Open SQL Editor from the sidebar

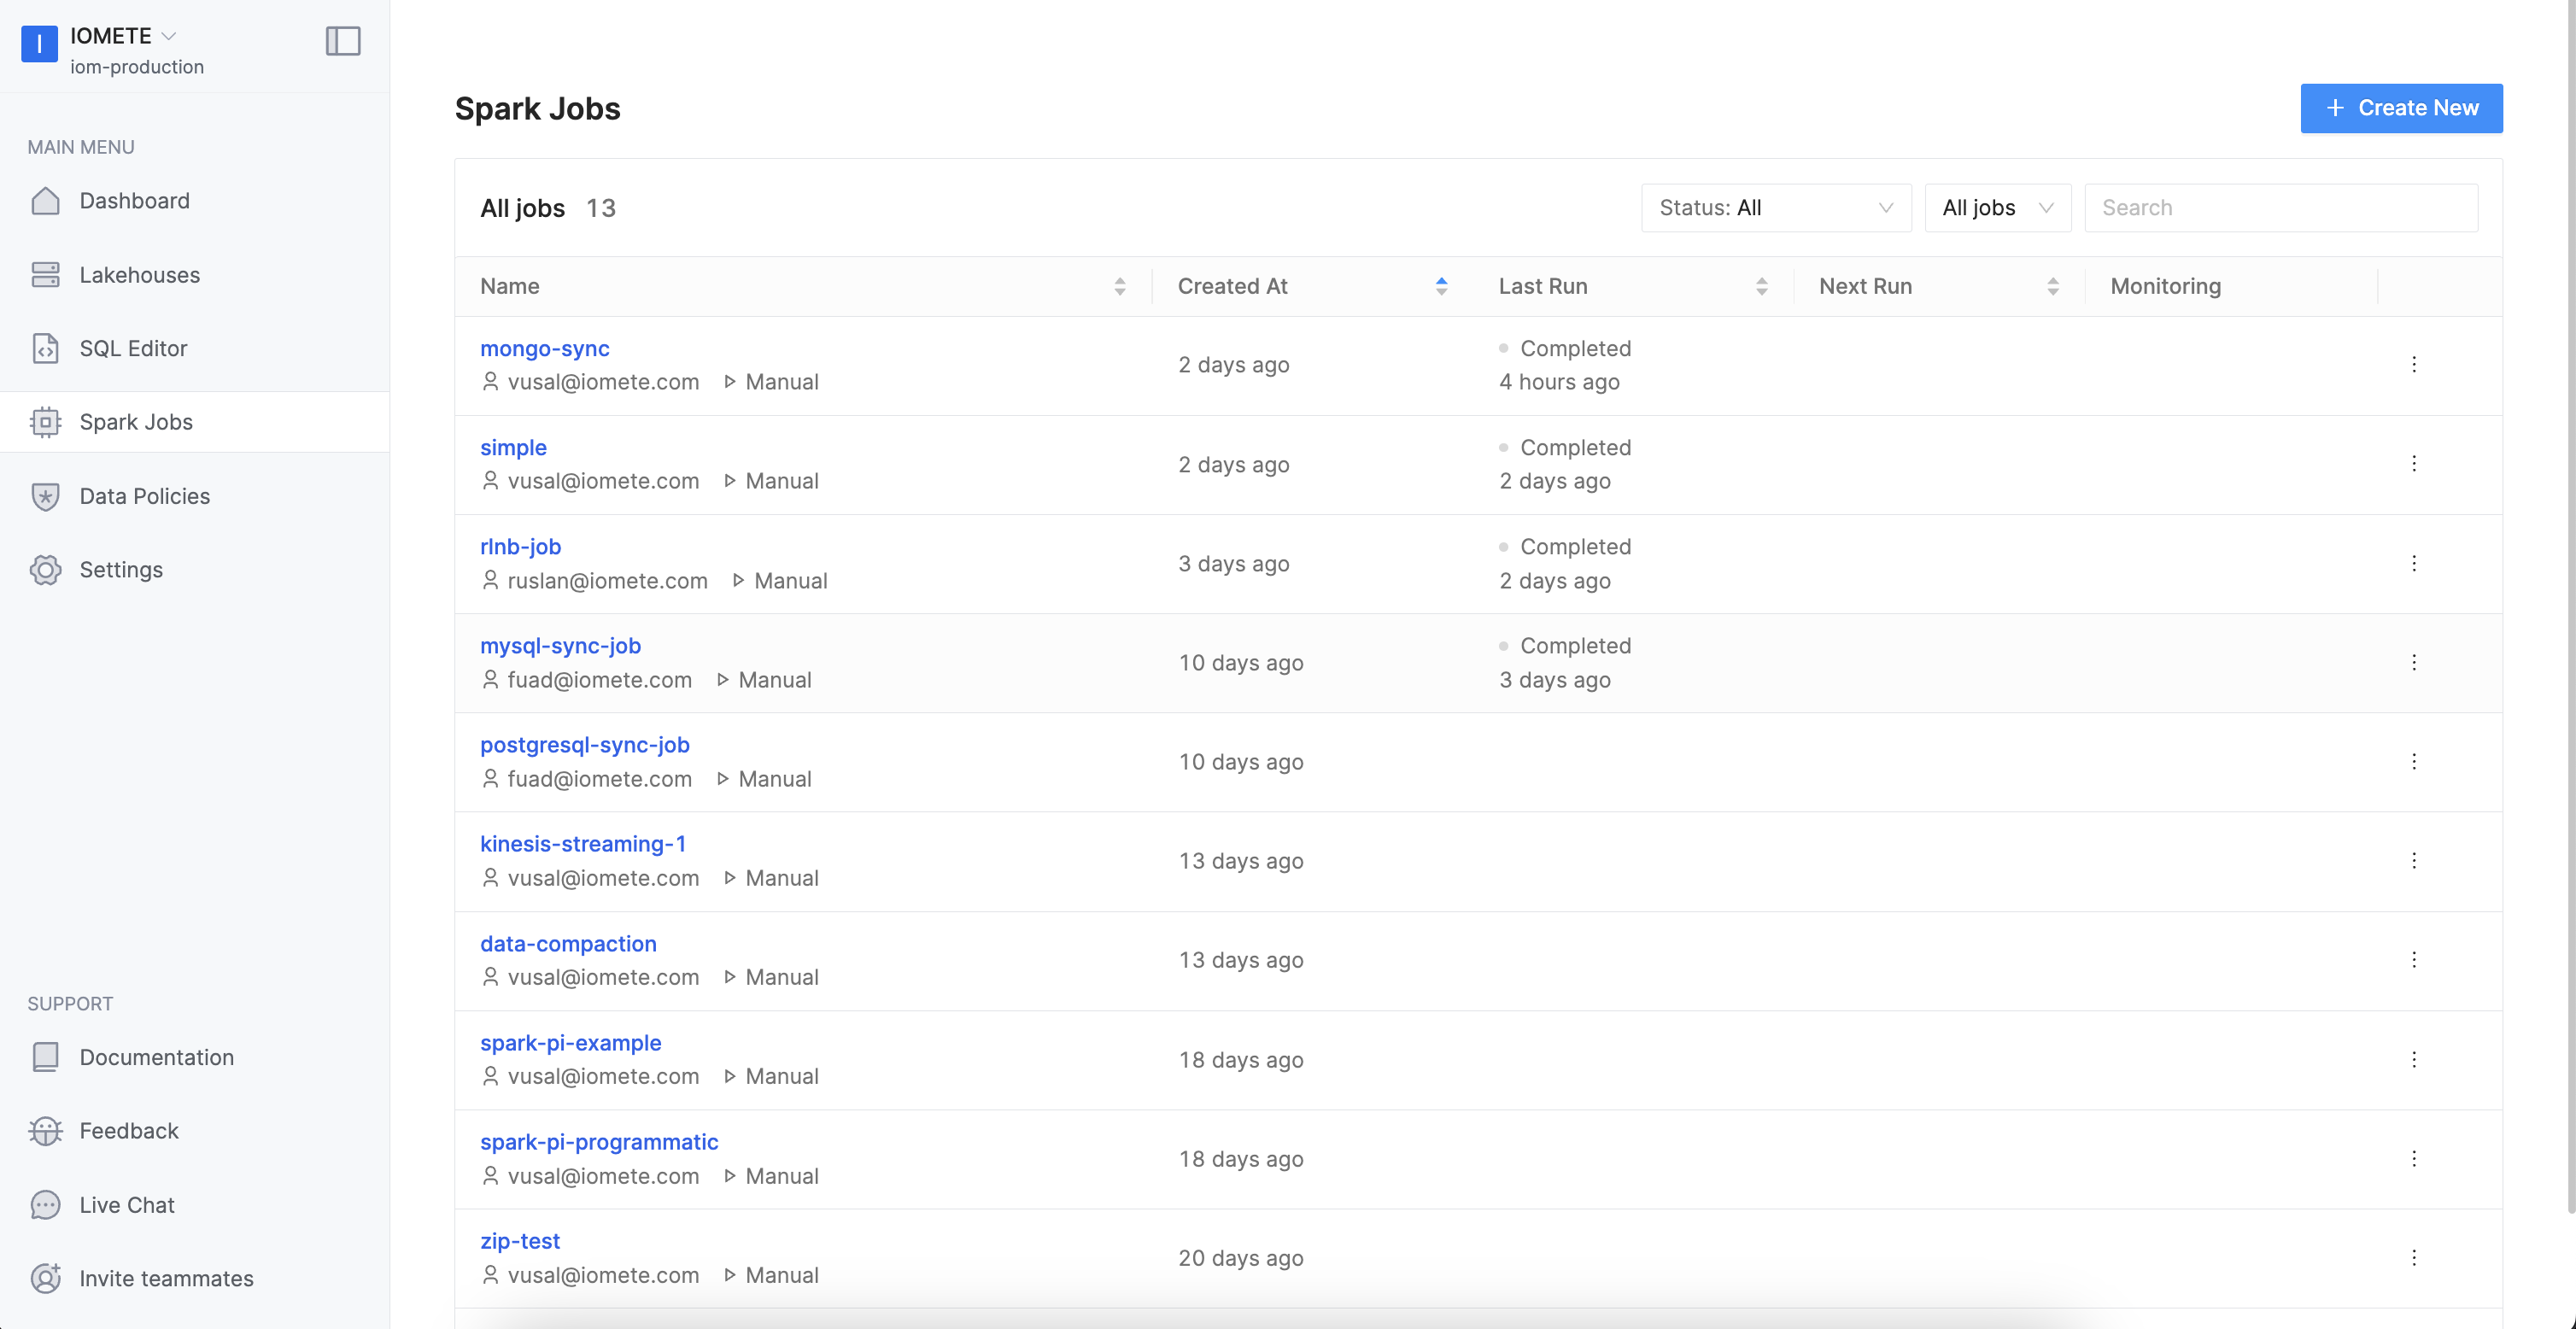195,348
